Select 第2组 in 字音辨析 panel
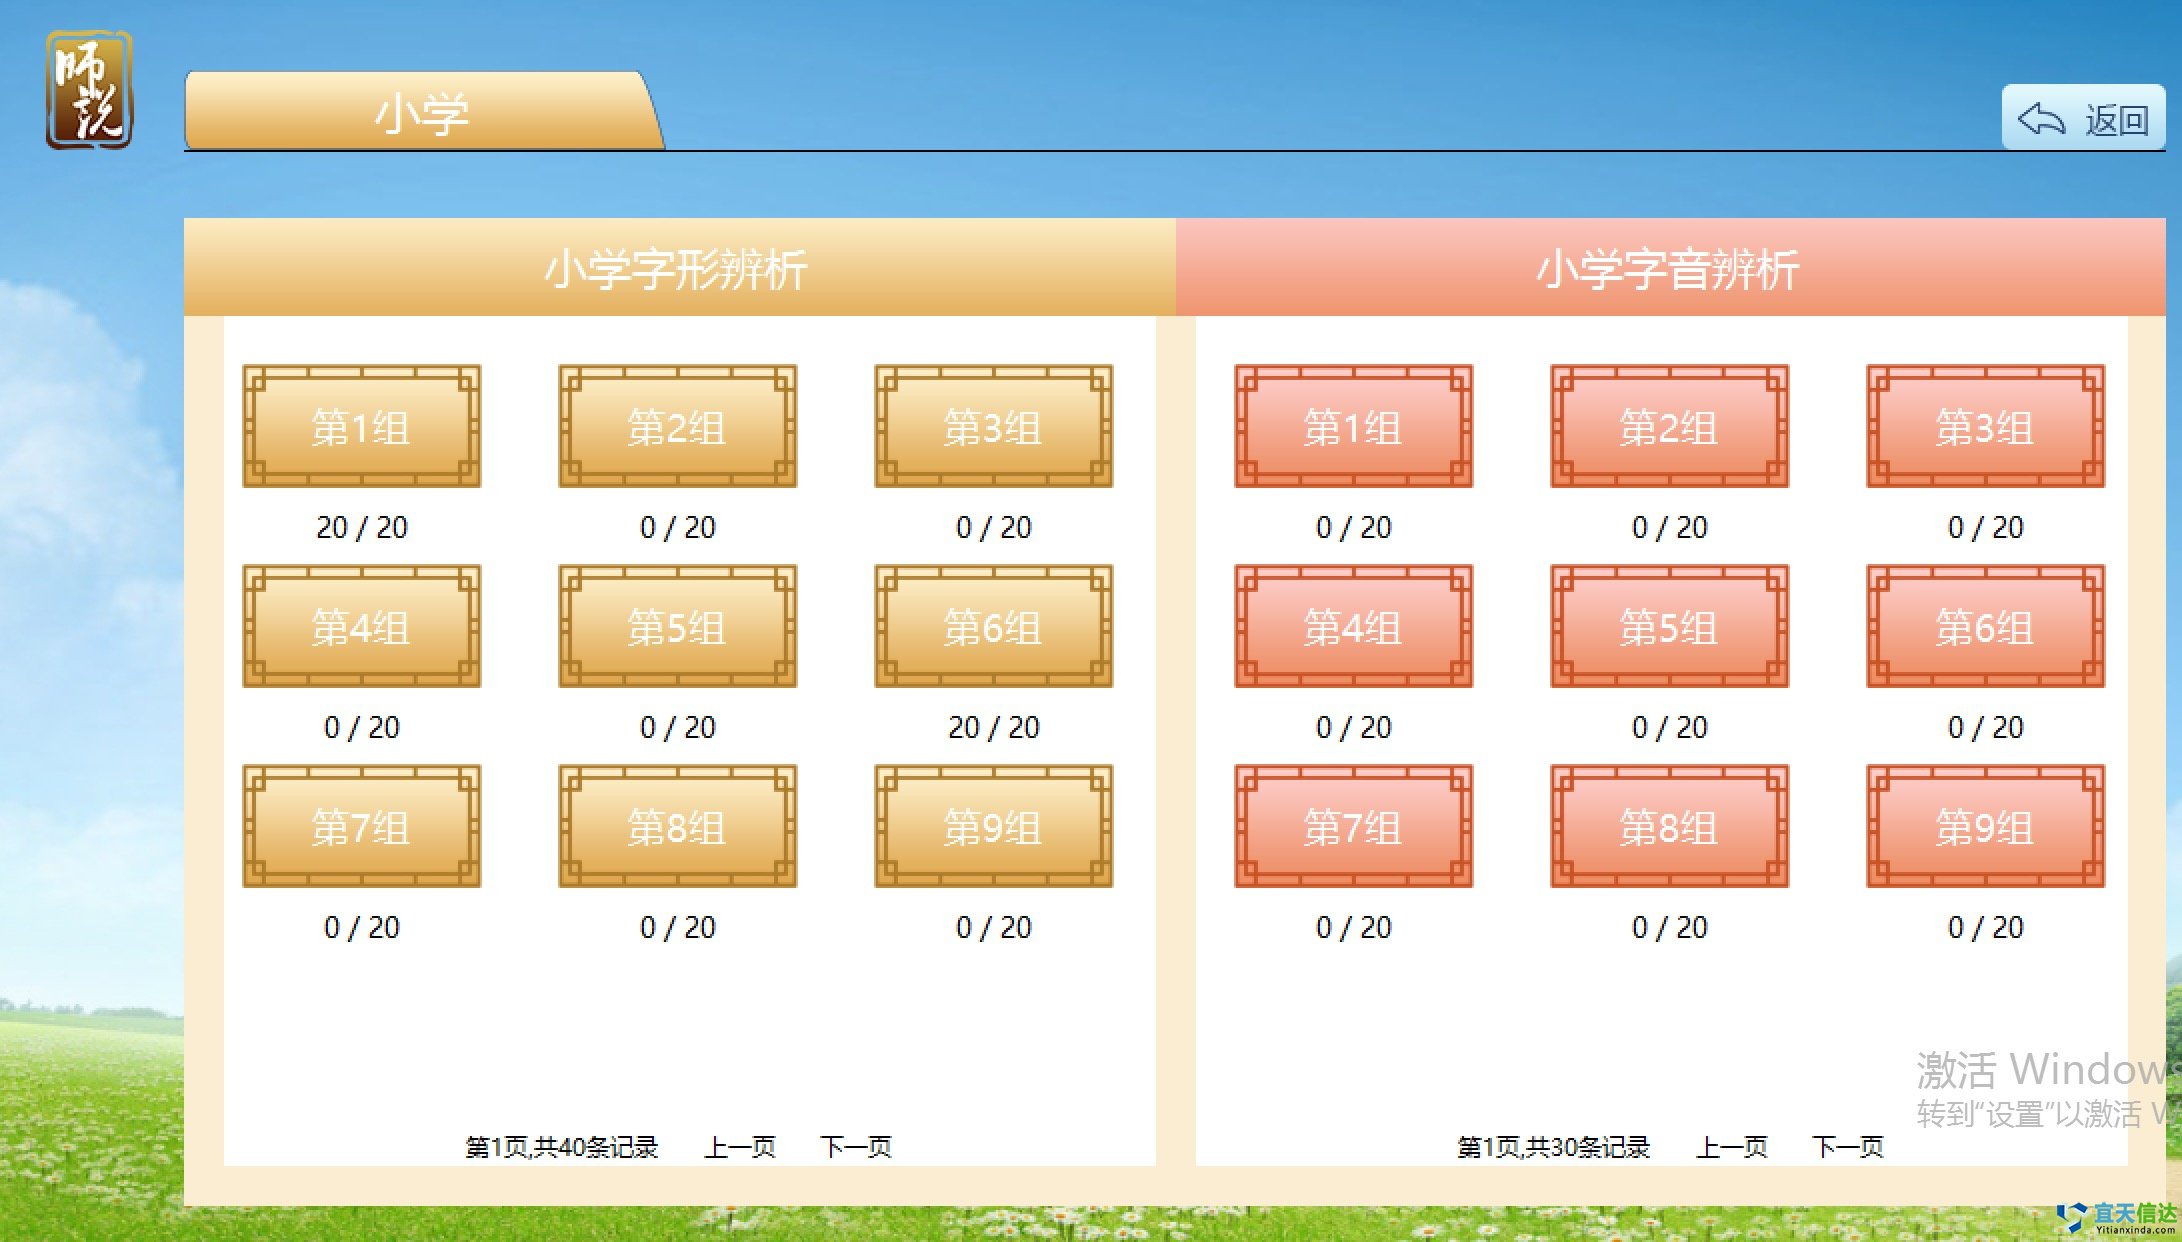The height and width of the screenshot is (1242, 2182). (x=1669, y=427)
